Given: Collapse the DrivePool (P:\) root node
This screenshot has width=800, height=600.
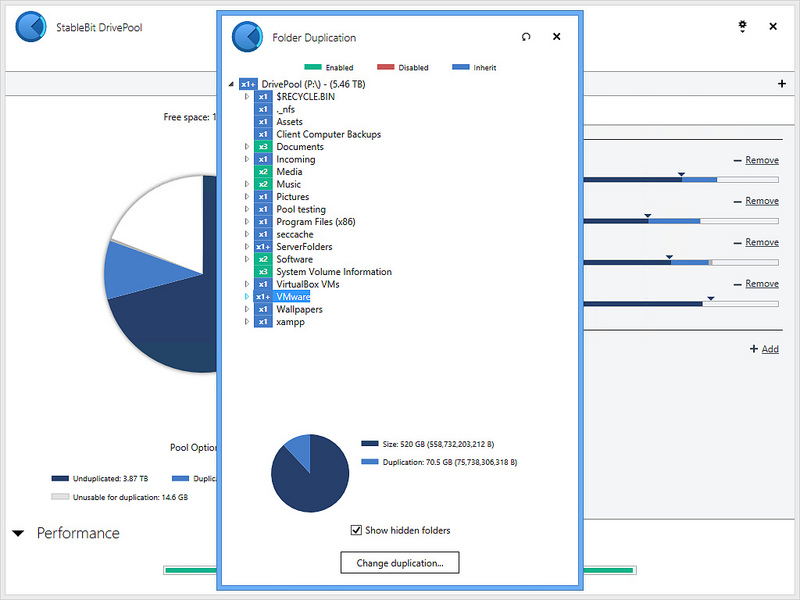Looking at the screenshot, I should 231,84.
